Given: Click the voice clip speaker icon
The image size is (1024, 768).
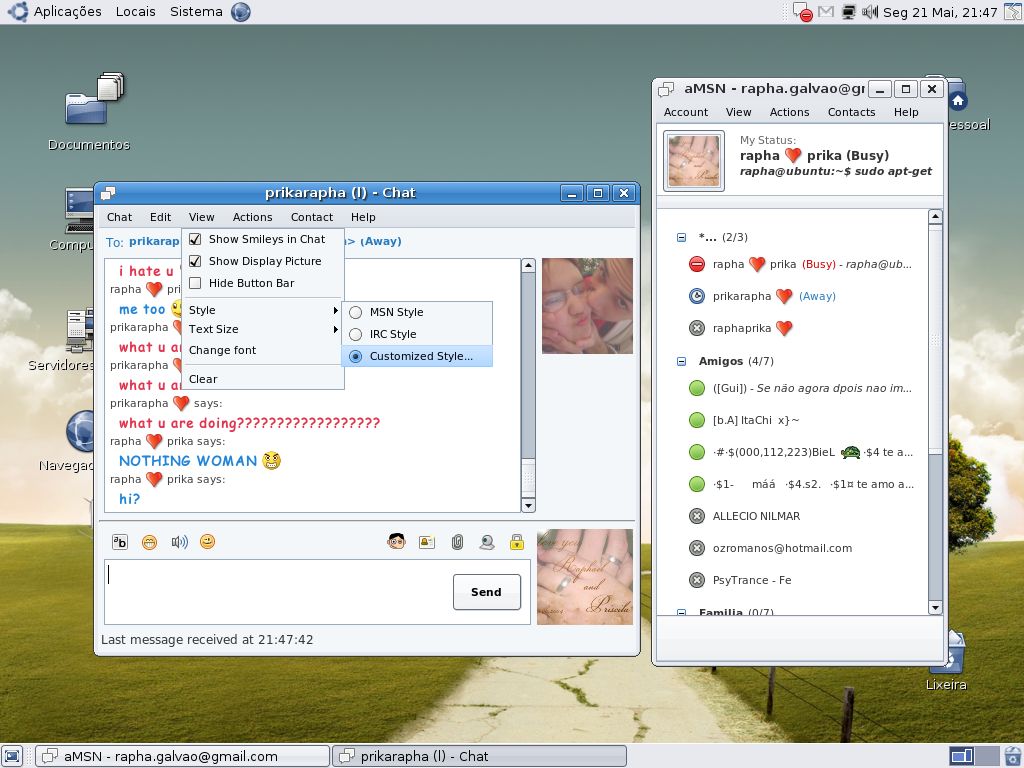Looking at the screenshot, I should point(179,542).
